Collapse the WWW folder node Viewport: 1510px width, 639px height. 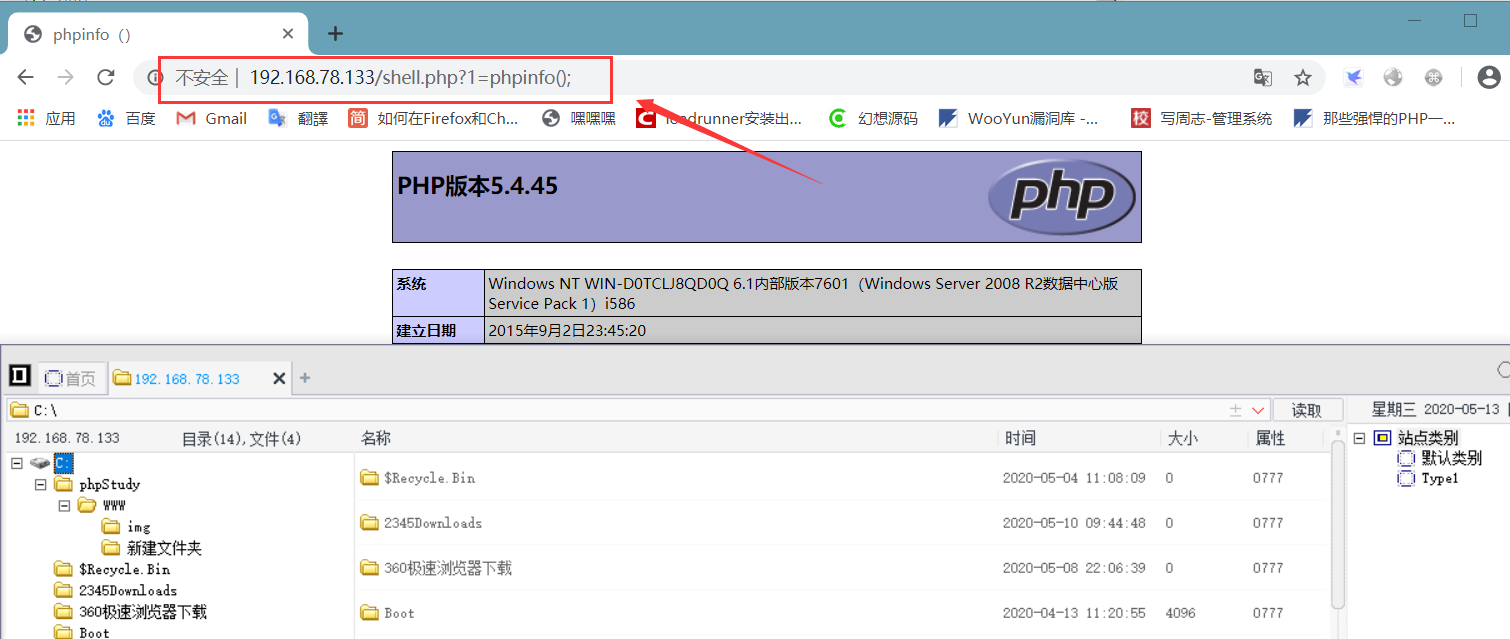tap(64, 506)
